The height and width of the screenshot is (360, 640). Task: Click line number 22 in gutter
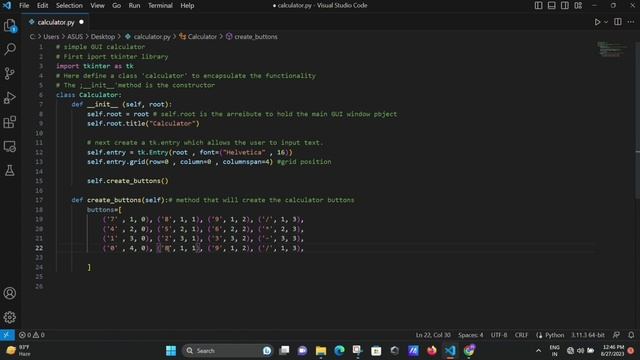point(39,248)
